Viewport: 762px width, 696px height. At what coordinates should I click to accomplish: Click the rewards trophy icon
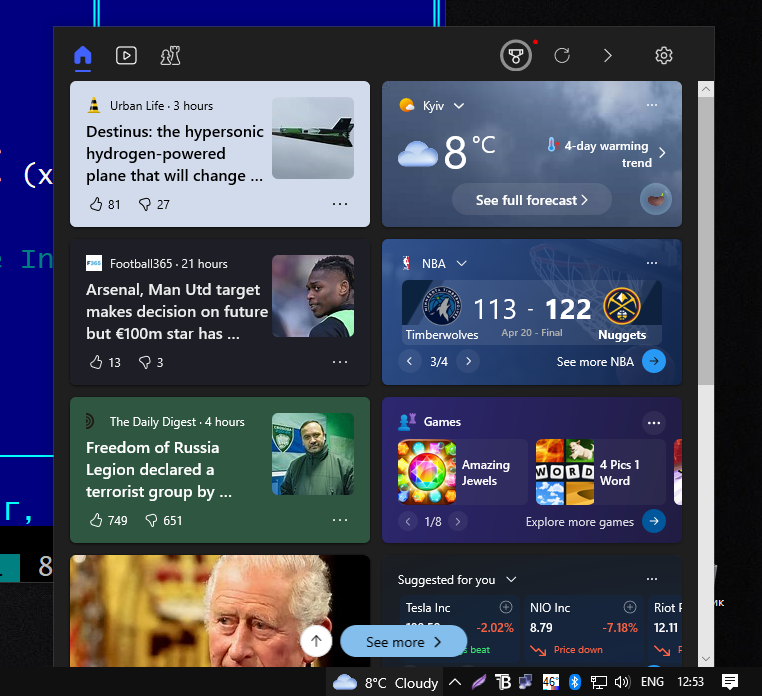click(516, 56)
